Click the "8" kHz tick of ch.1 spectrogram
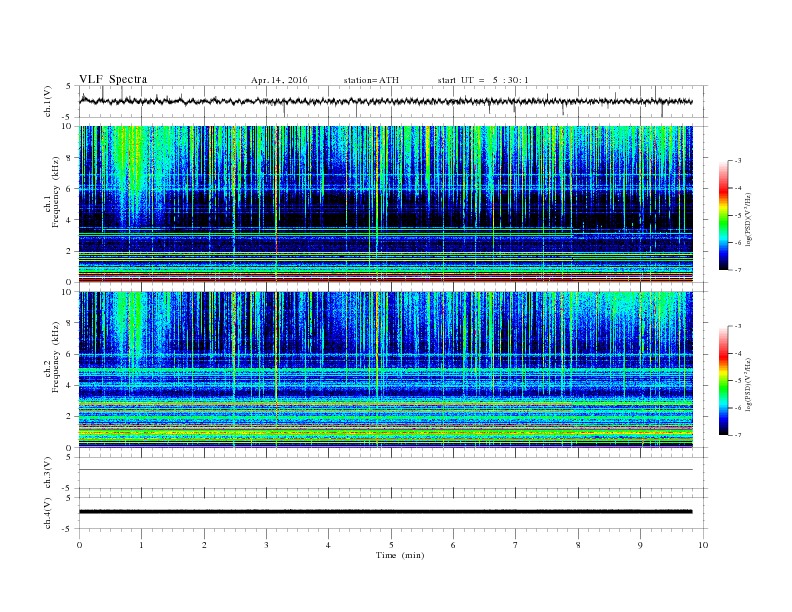 pyautogui.click(x=69, y=158)
